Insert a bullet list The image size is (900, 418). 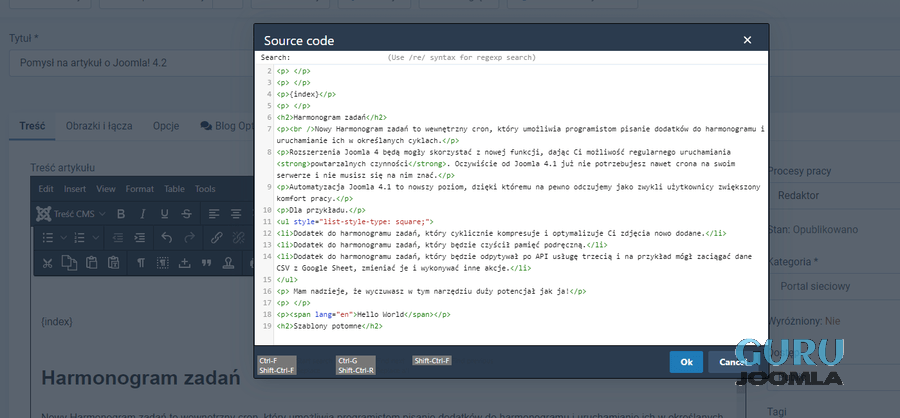click(49, 238)
